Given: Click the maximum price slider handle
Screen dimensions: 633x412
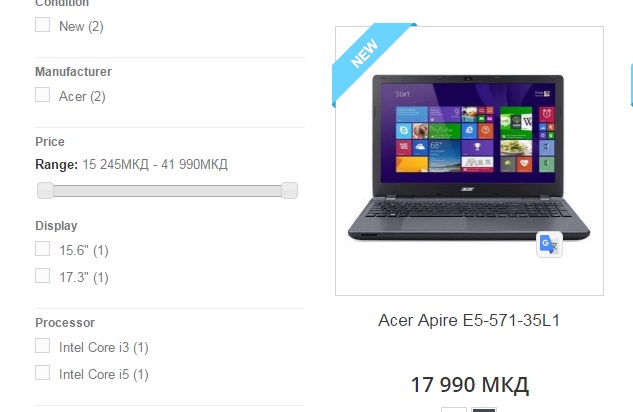Looking at the screenshot, I should pyautogui.click(x=289, y=190).
